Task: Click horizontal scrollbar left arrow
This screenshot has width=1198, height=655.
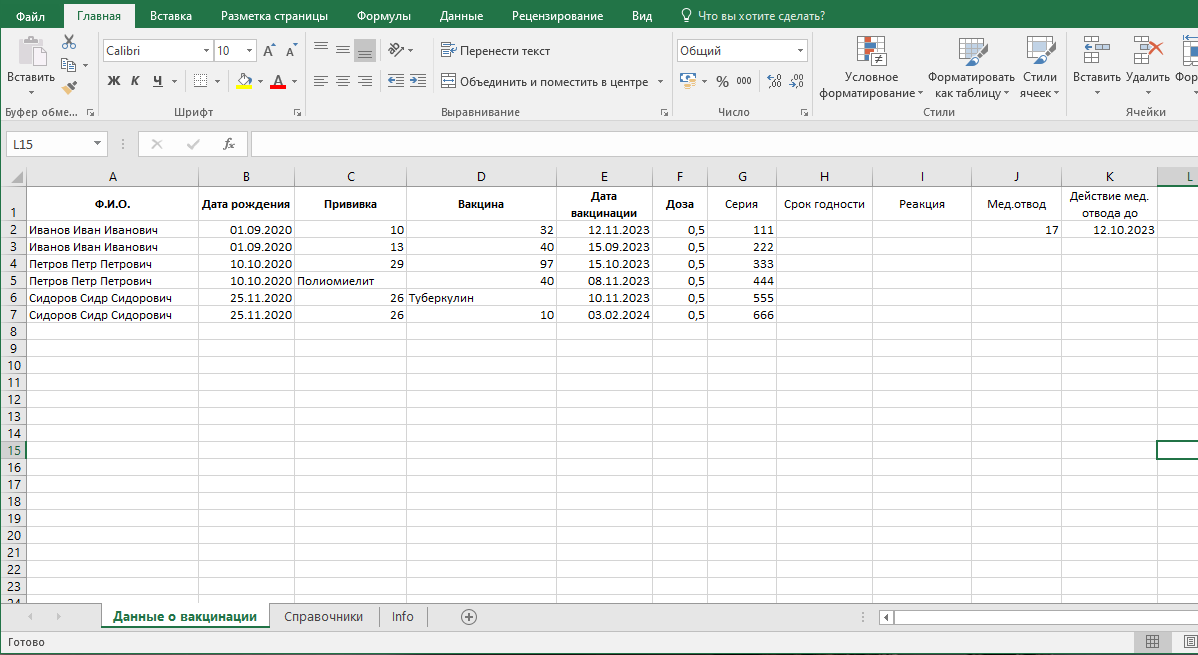Action: click(886, 617)
